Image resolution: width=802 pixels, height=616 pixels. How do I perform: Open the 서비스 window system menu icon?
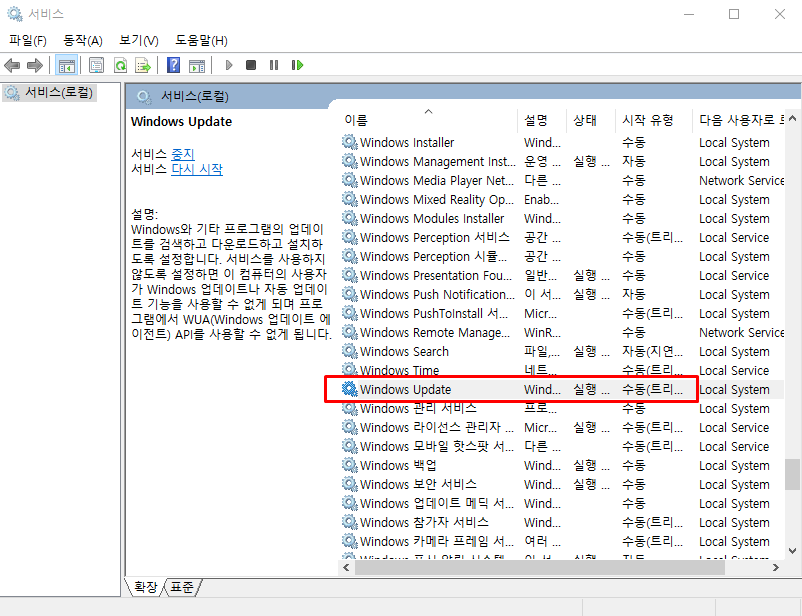tap(15, 14)
